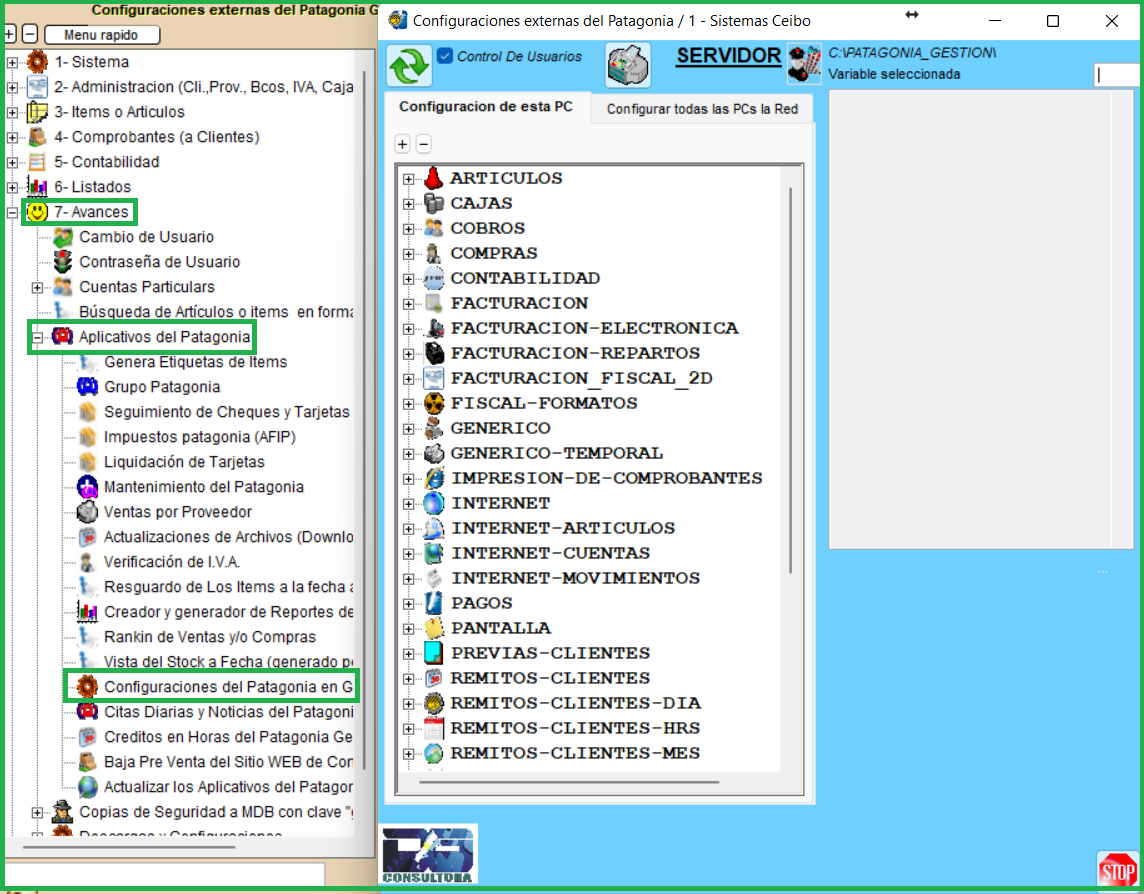Click the Copias de Seguridad spy icon
This screenshot has height=894, width=1144.
coord(63,812)
